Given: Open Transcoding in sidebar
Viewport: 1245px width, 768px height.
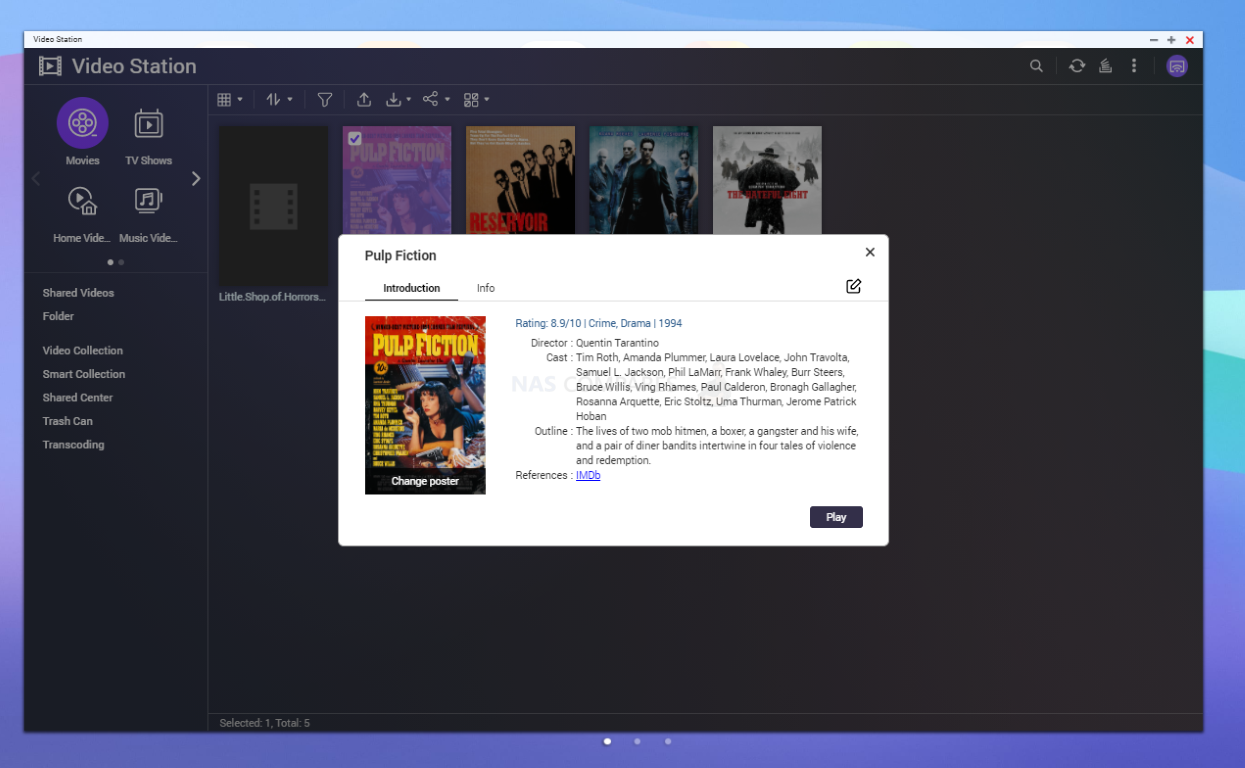Looking at the screenshot, I should pos(73,445).
